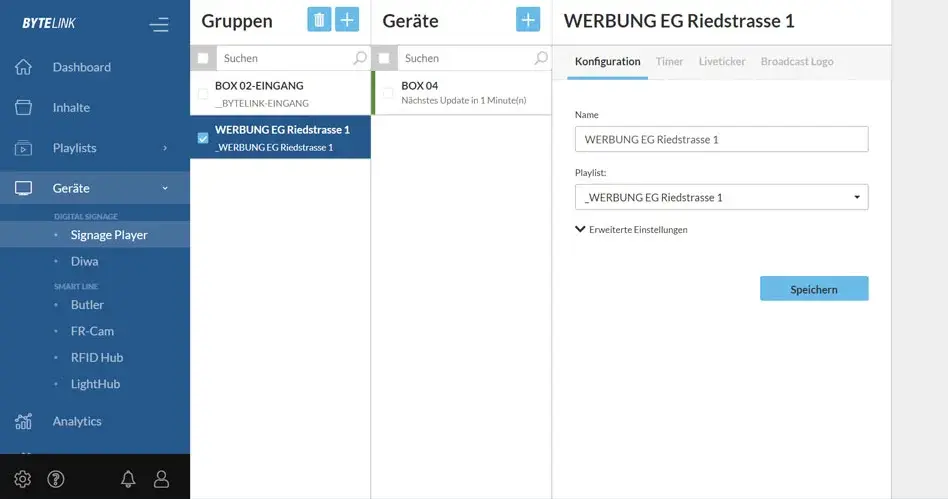This screenshot has width=948, height=499.
Task: Click the Inhalte box icon
Action: pos(23,108)
